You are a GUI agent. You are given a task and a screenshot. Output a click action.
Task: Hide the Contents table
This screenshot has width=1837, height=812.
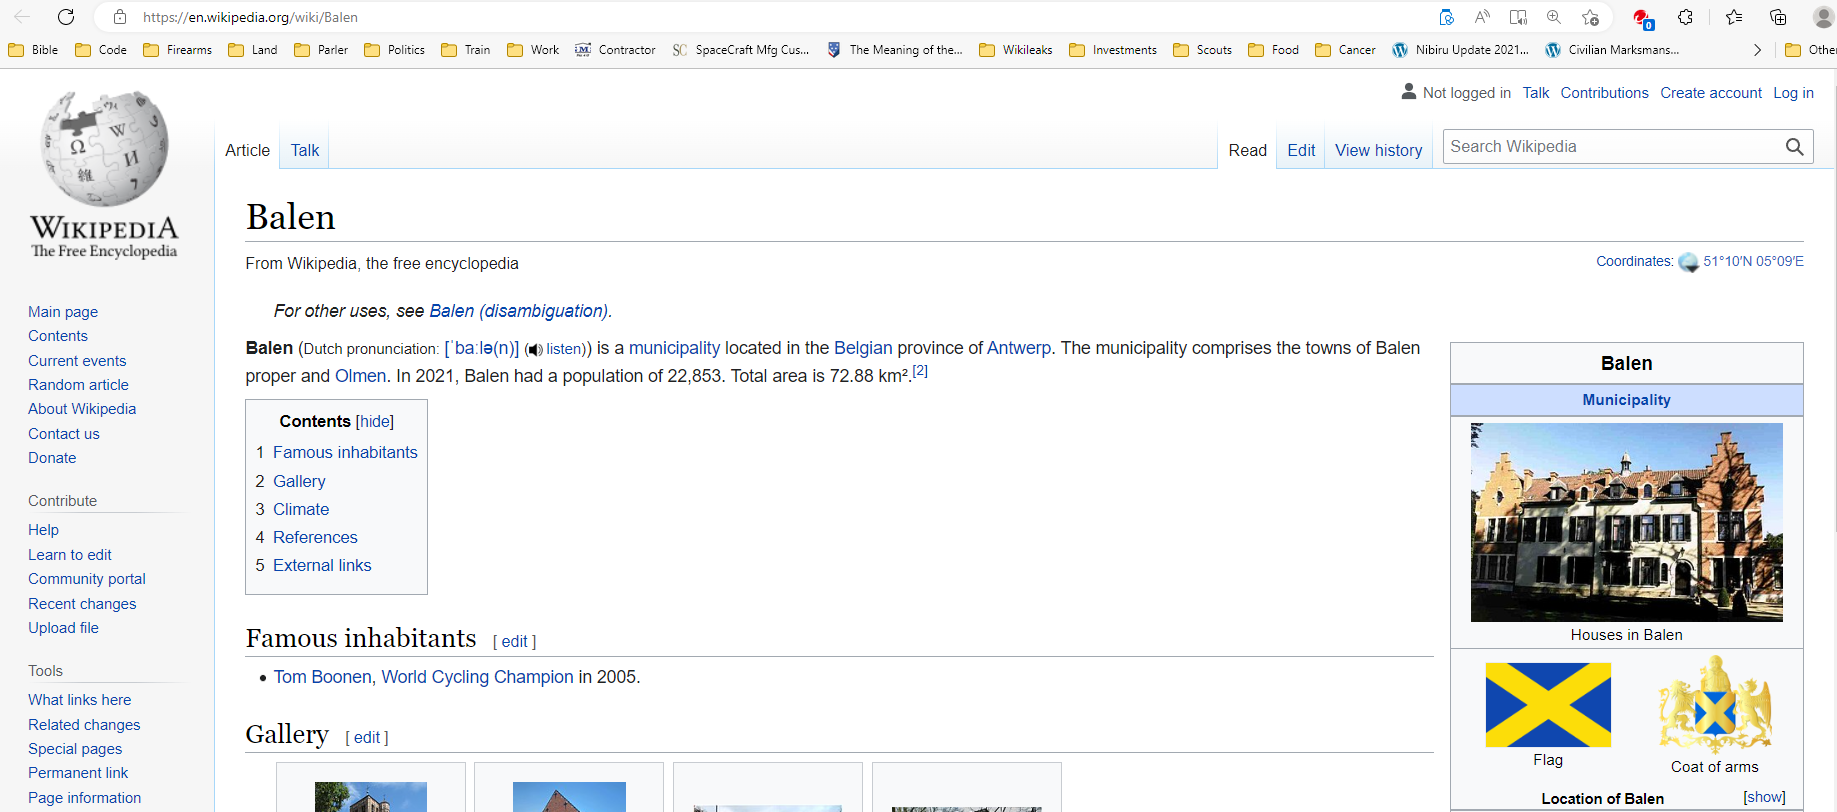pos(375,422)
